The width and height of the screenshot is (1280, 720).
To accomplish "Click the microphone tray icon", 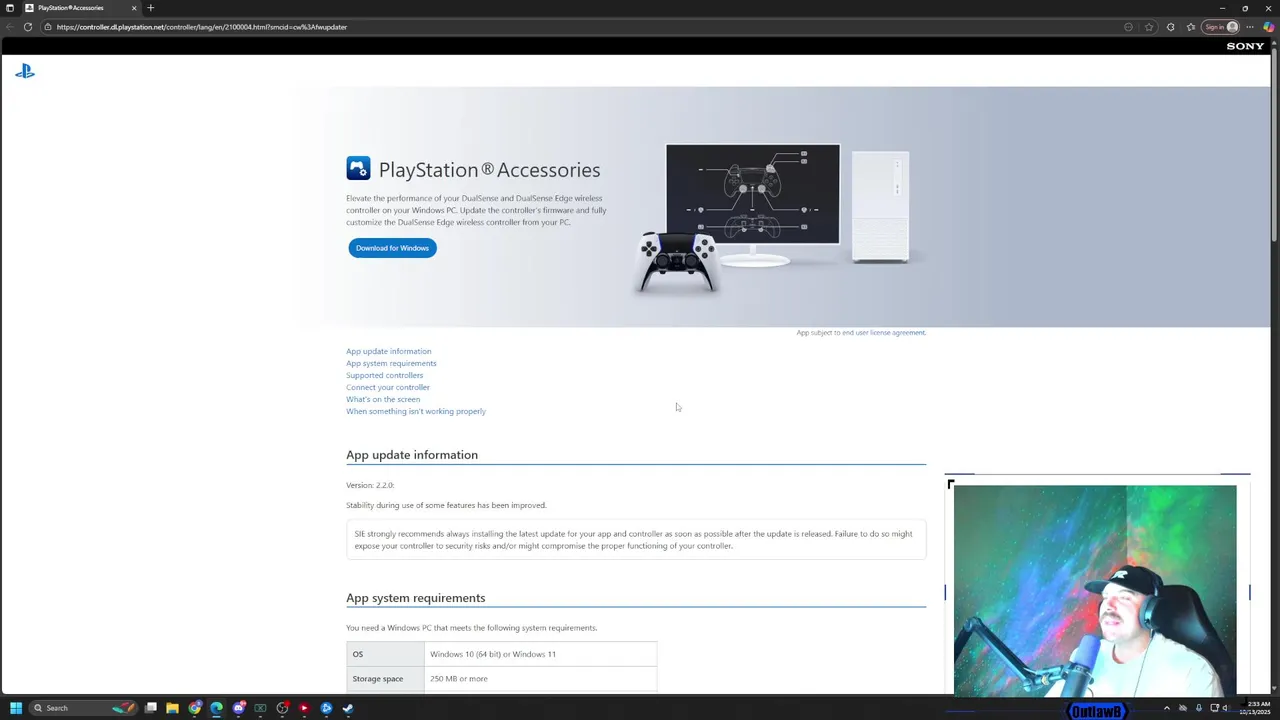I will 1199,708.
